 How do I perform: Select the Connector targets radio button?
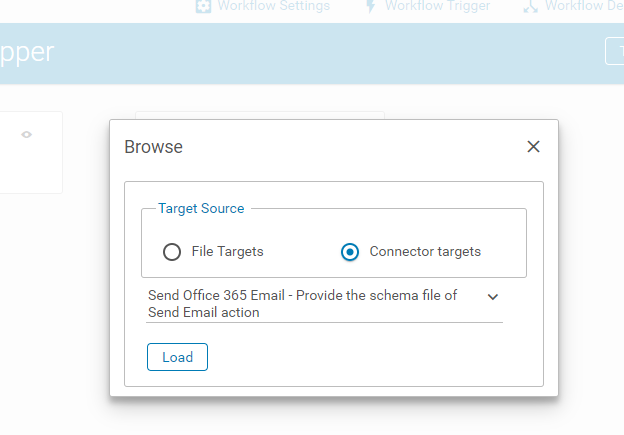350,252
